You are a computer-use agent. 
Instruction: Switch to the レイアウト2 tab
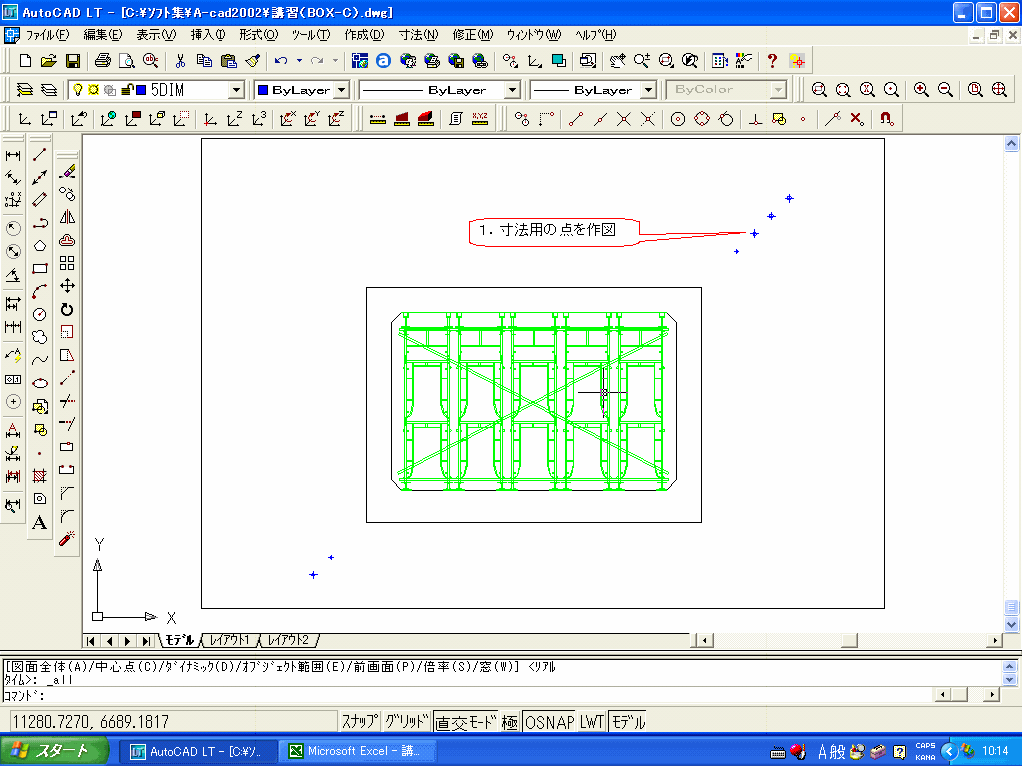288,640
